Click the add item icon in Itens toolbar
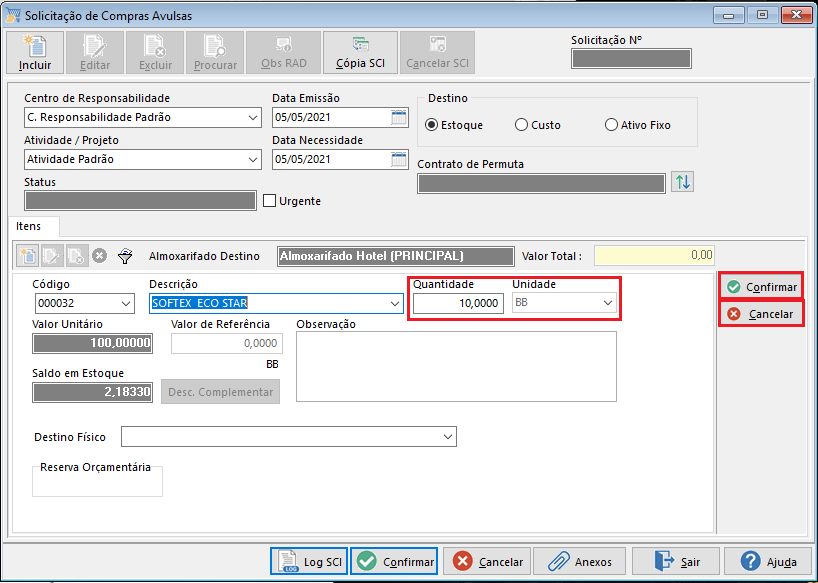Image resolution: width=818 pixels, height=583 pixels. (x=28, y=256)
